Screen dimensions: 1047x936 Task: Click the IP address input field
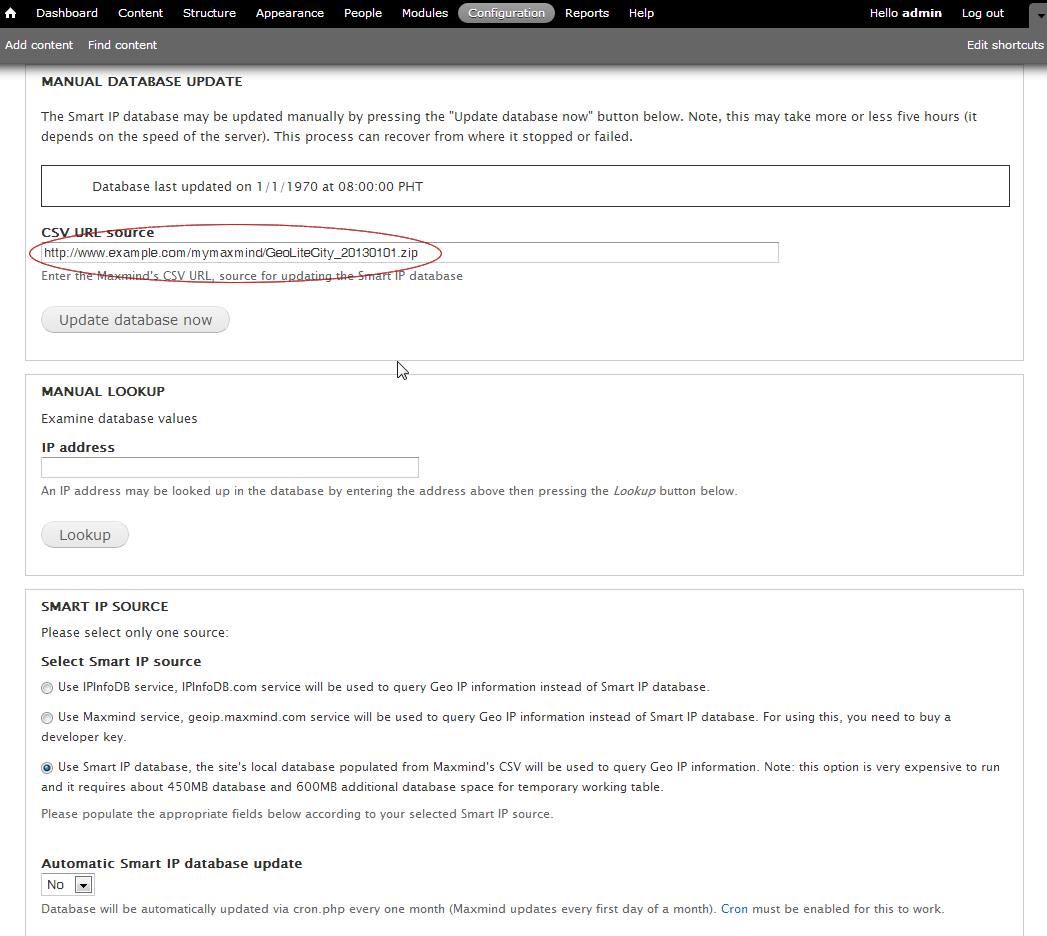(x=229, y=467)
